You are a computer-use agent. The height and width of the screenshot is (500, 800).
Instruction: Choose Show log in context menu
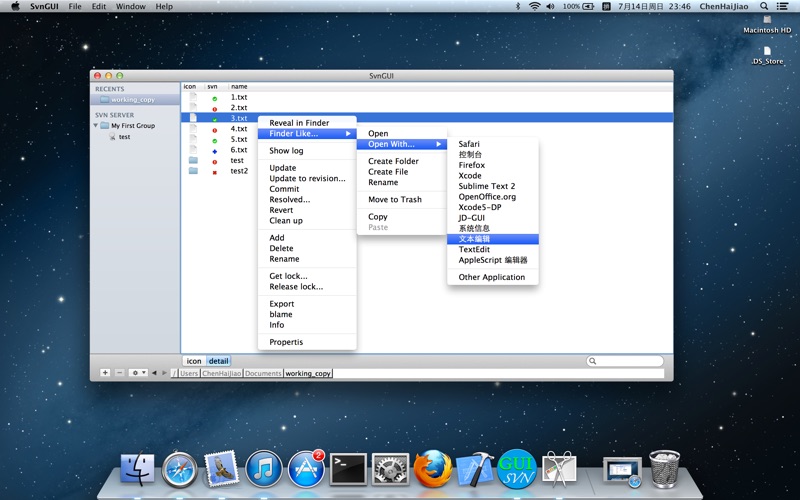click(x=307, y=151)
